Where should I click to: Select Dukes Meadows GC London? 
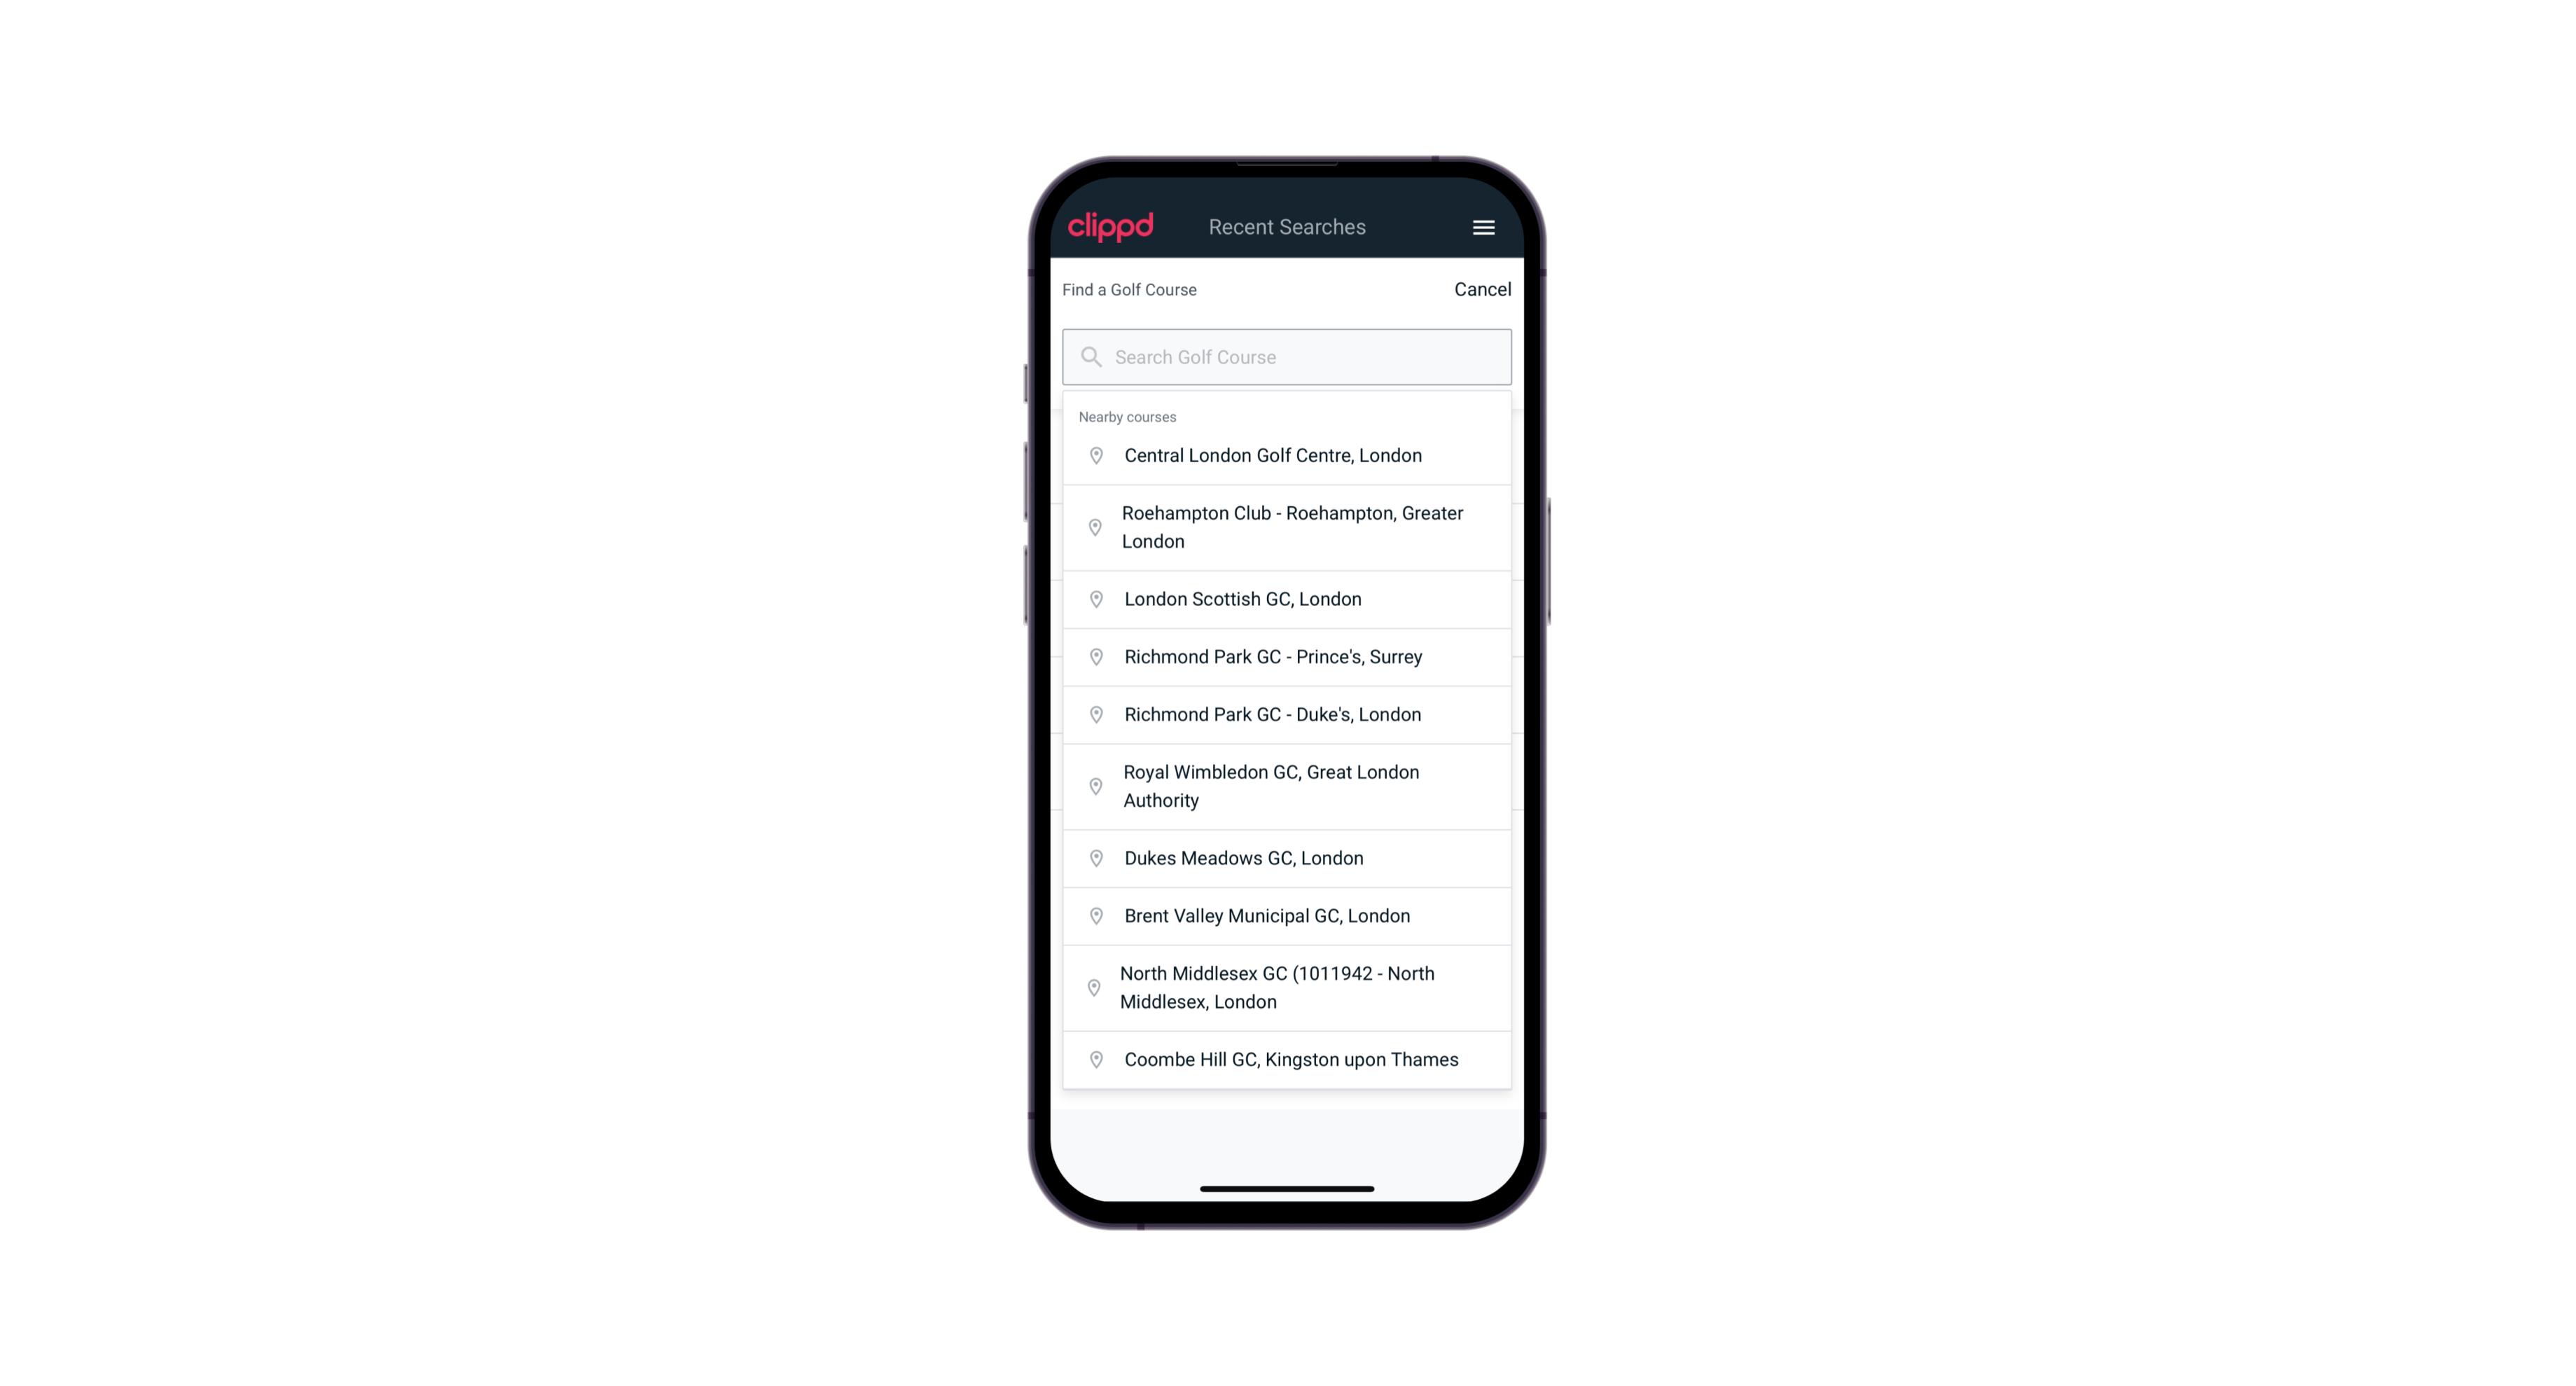point(1287,857)
